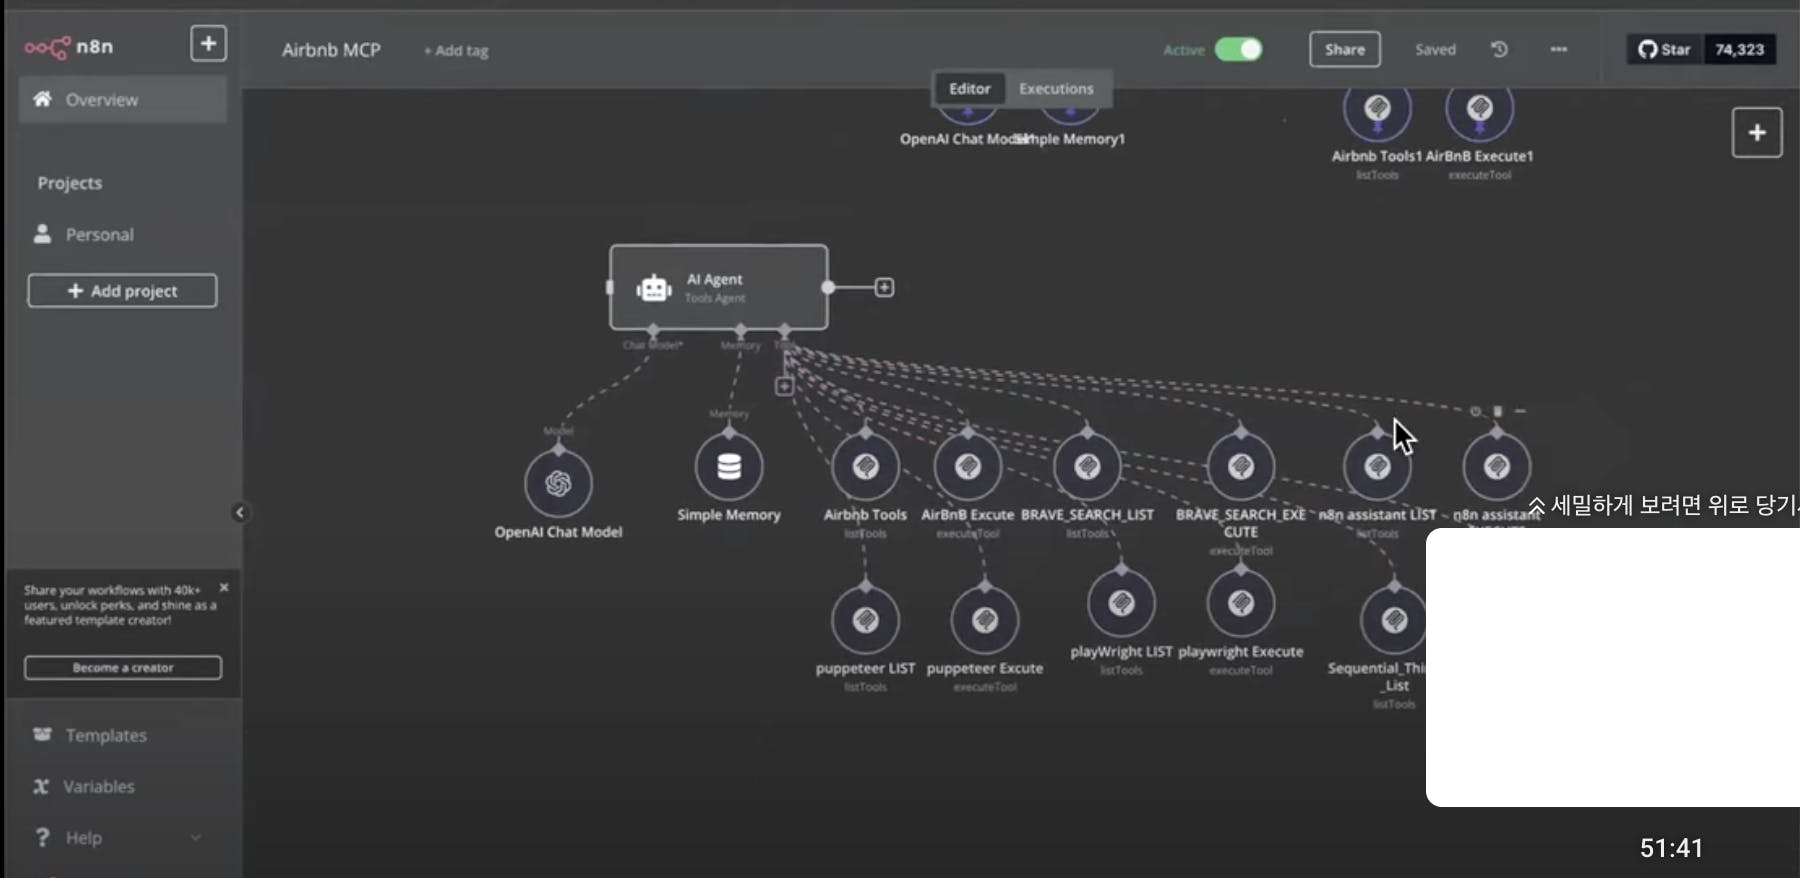This screenshot has width=1800, height=878.
Task: Click the Chat Model connector on AI Agent
Action: click(653, 330)
